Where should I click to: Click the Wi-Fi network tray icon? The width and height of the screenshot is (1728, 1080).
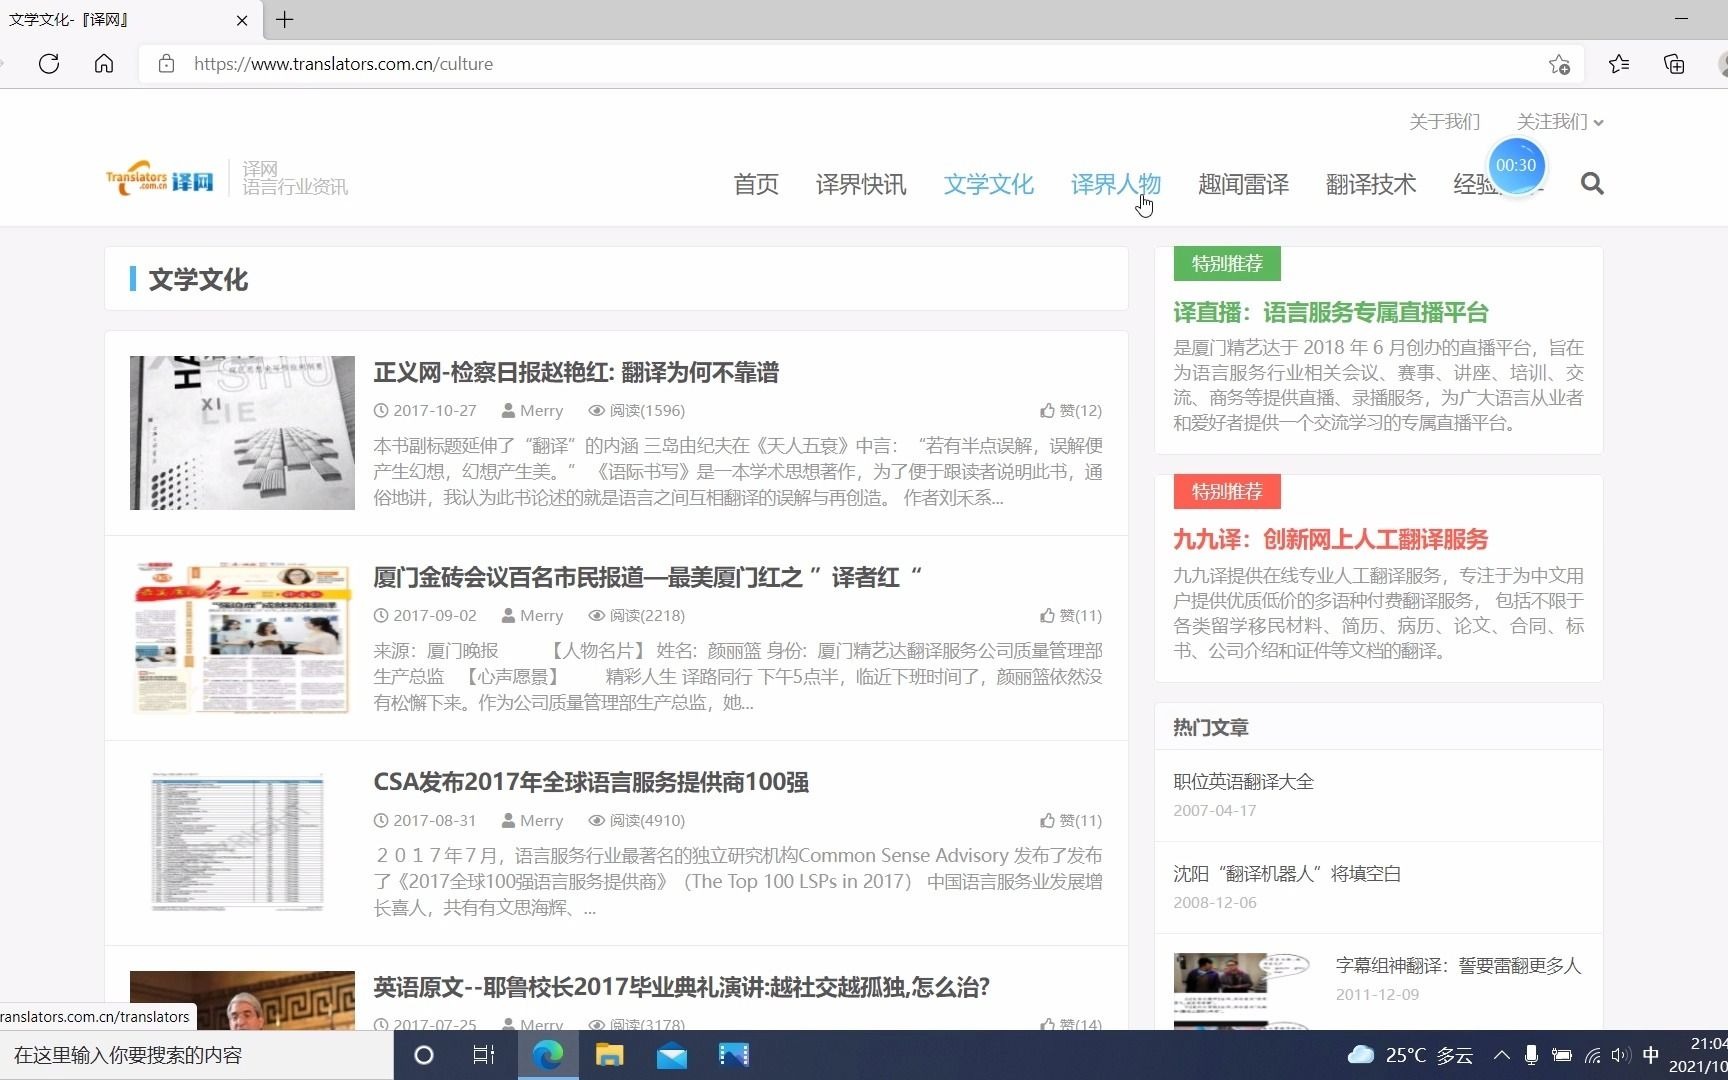[1592, 1055]
